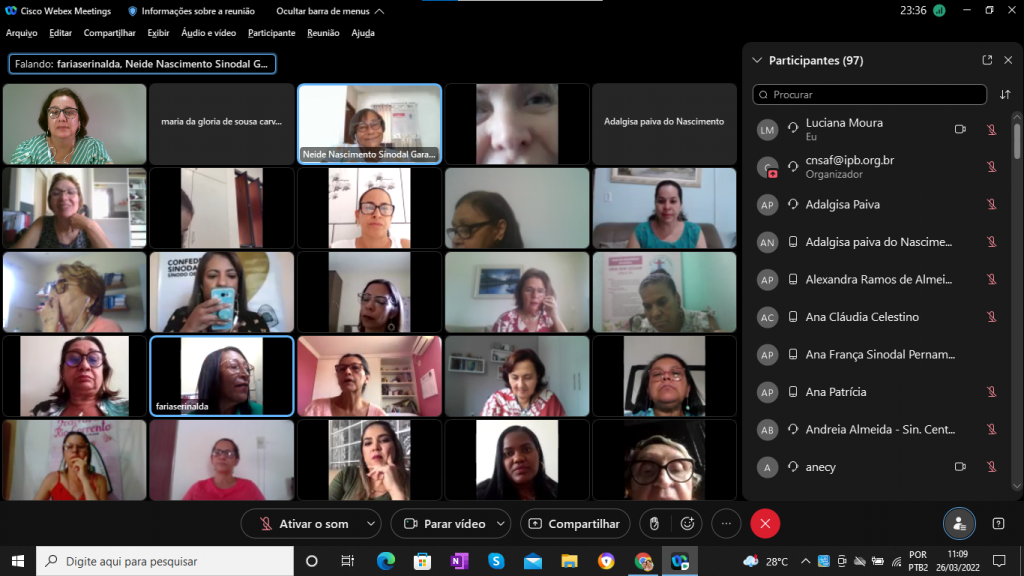Open the Áudio e vídeo menu

(x=208, y=33)
